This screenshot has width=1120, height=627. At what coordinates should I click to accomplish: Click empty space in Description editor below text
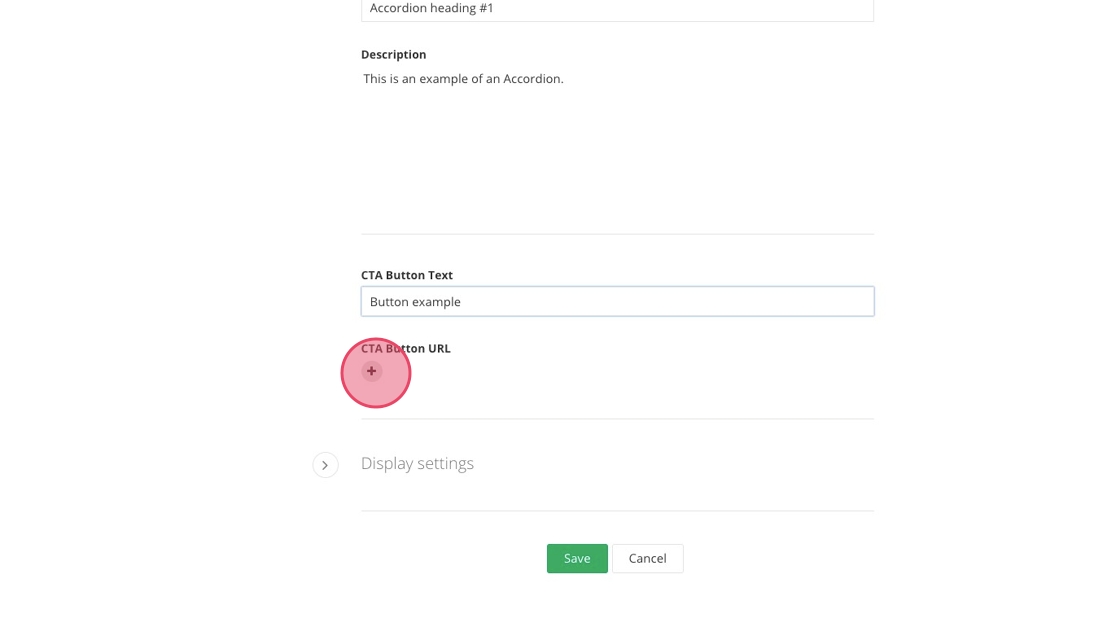click(617, 160)
